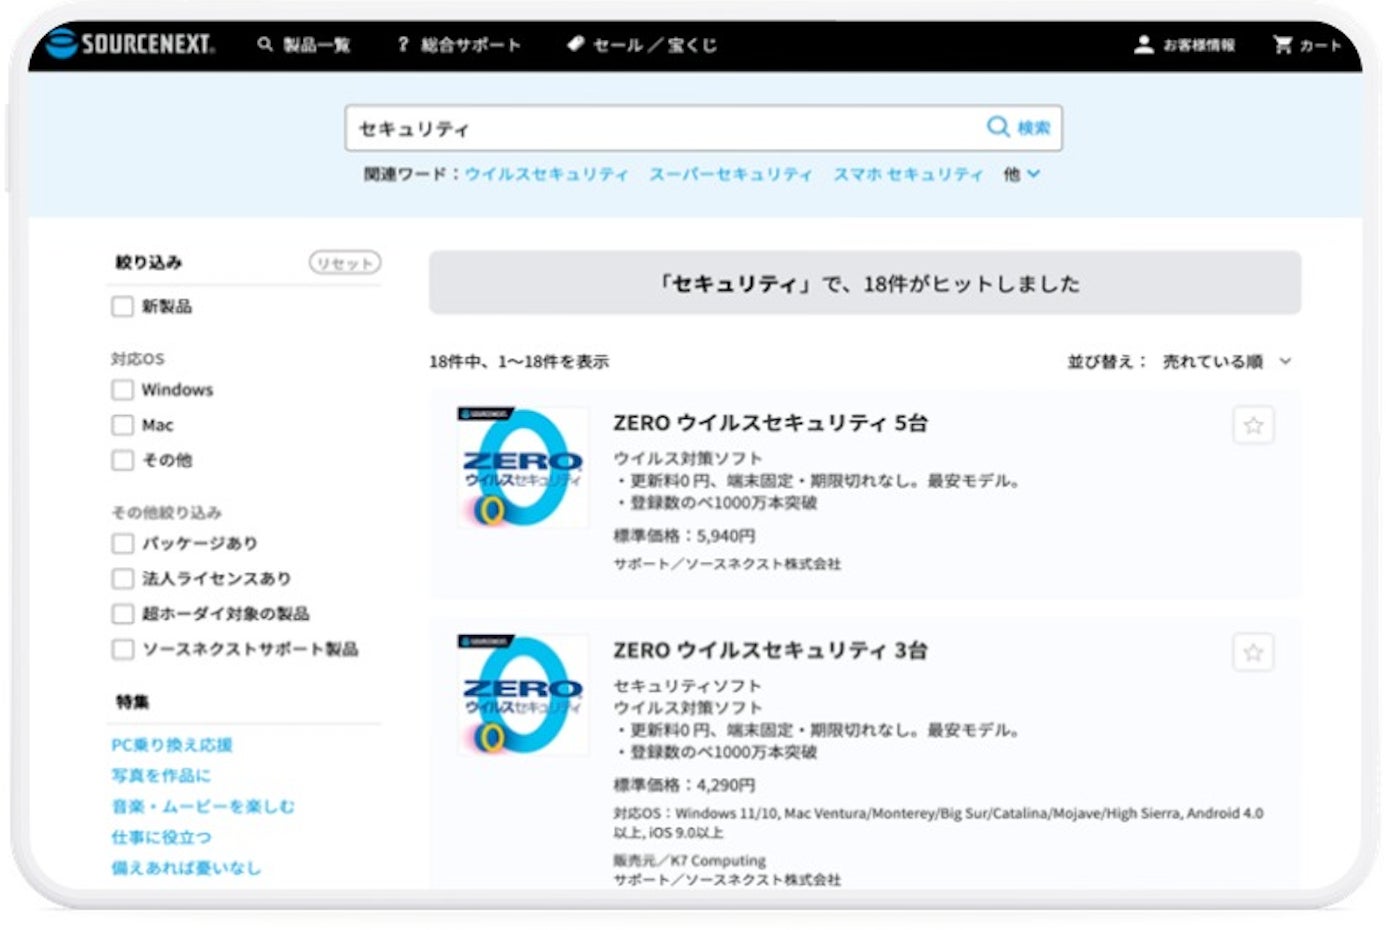Open the 売れている順 sort dropdown
Screen dimensions: 1386x930
[x=1226, y=361]
